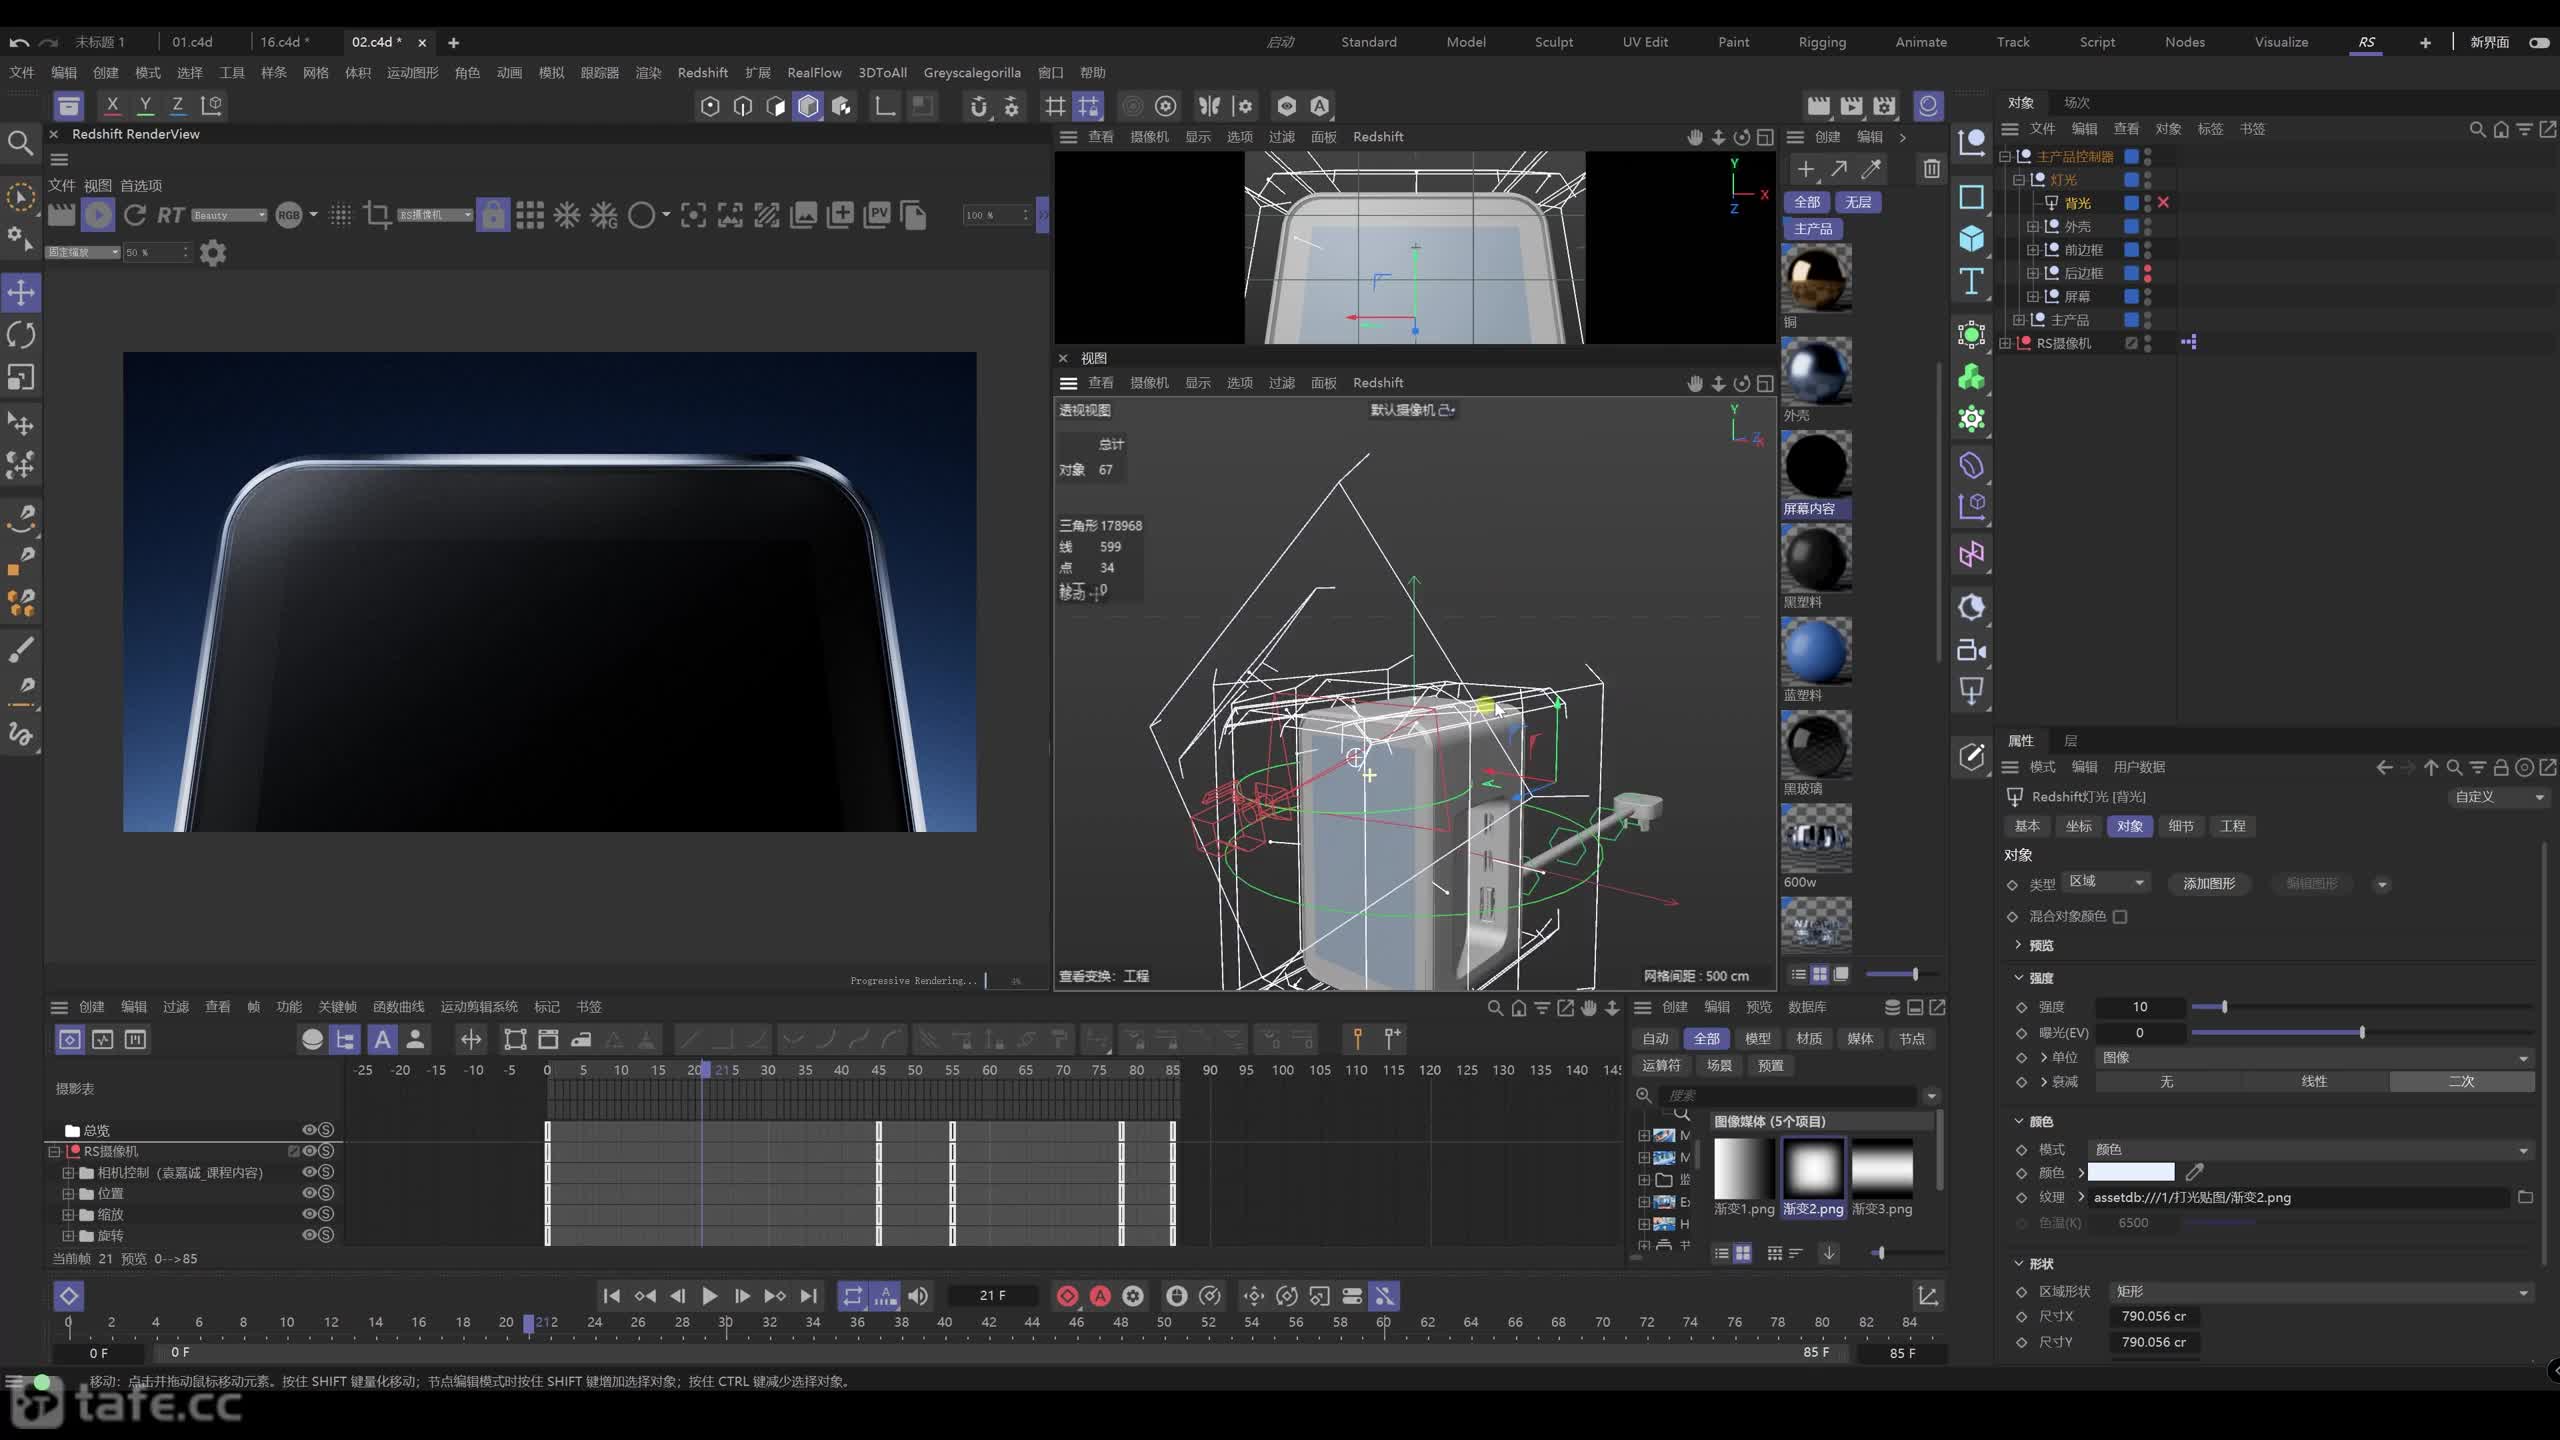Image resolution: width=2560 pixels, height=1440 pixels.
Task: Toggle the 混合对象颜色 checkbox
Action: pos(2120,916)
